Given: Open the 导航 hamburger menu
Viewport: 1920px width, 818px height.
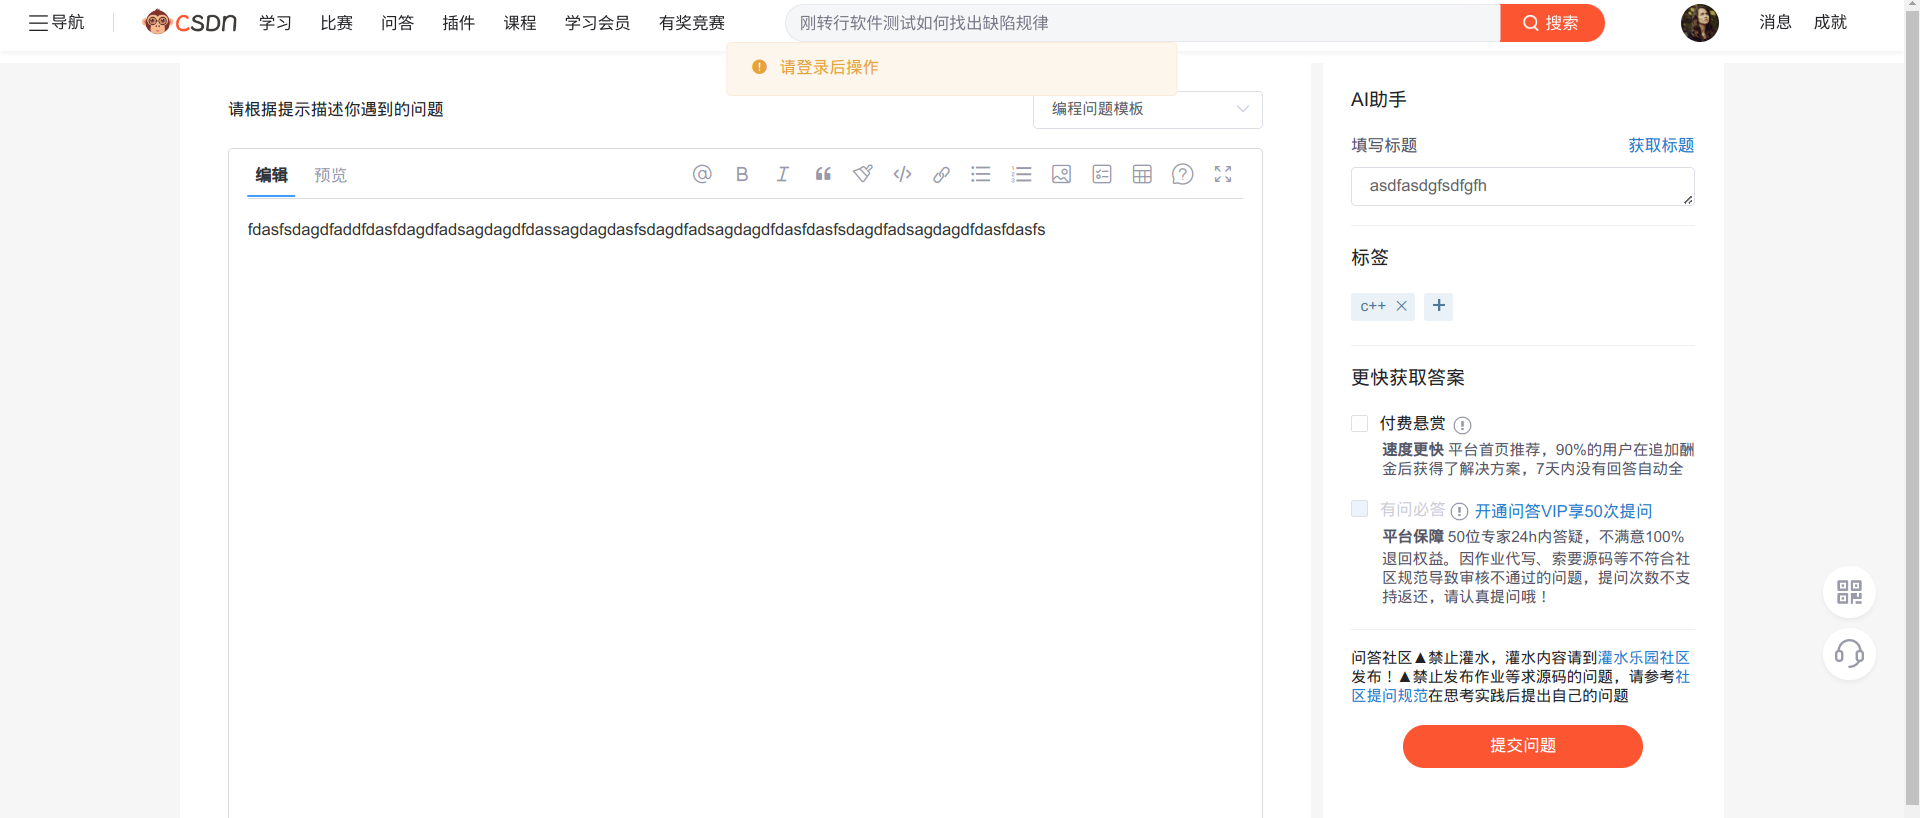Looking at the screenshot, I should (56, 22).
